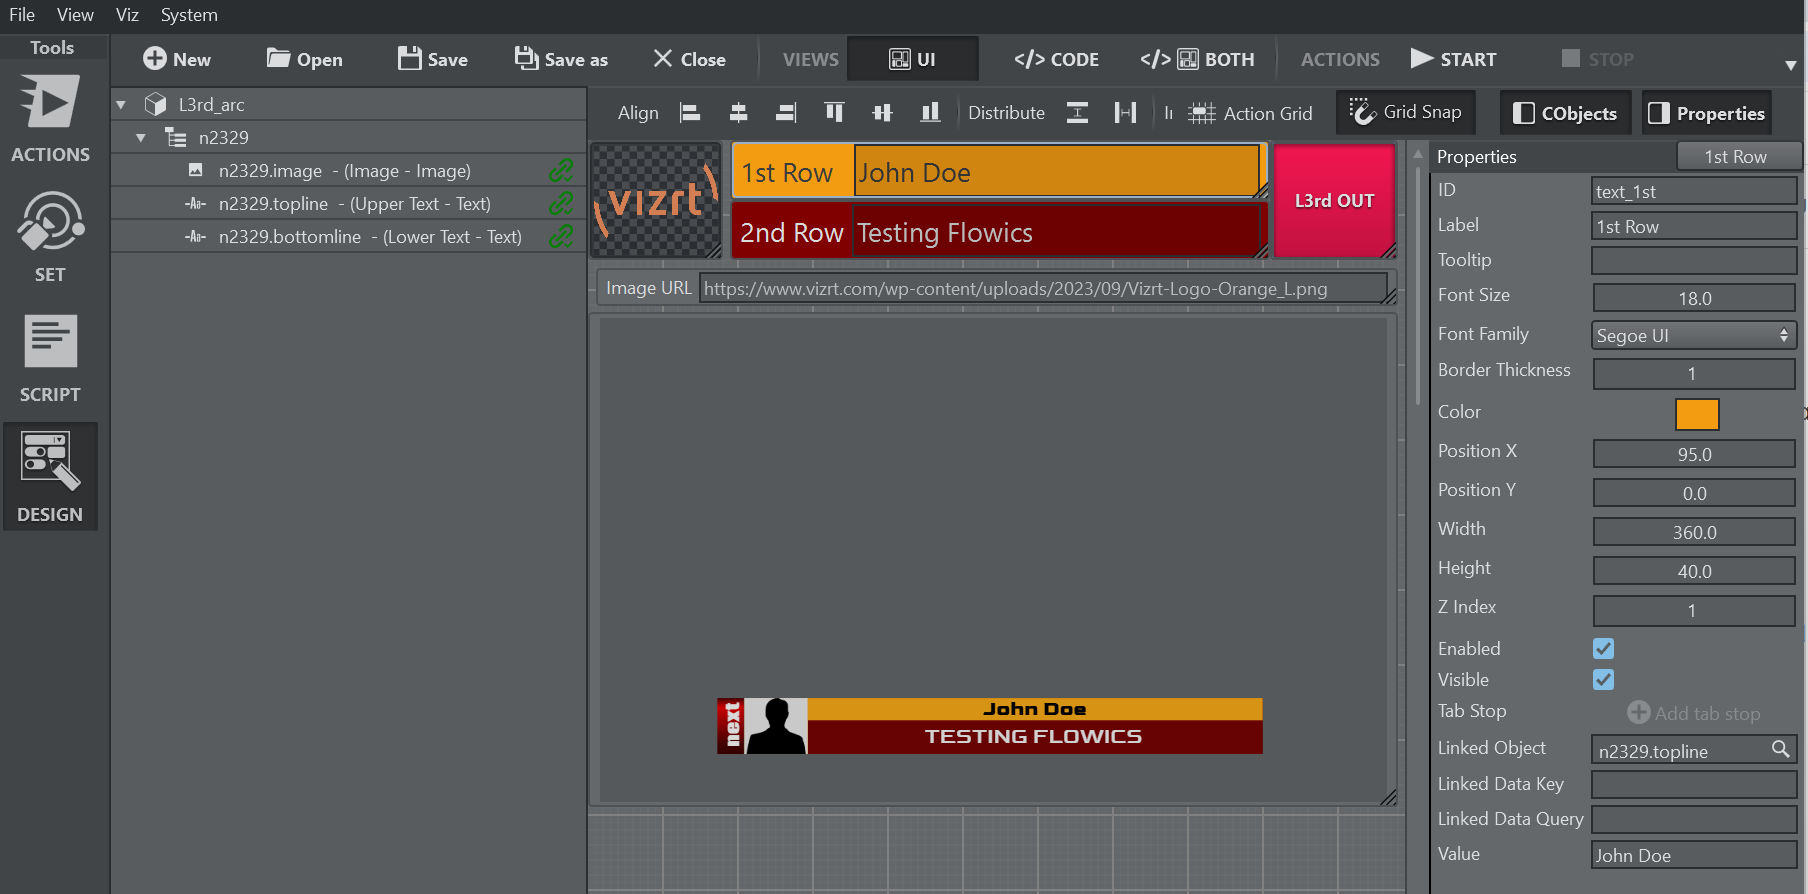Open the Viz menu
Screen dimensions: 1808x894
(x=127, y=15)
